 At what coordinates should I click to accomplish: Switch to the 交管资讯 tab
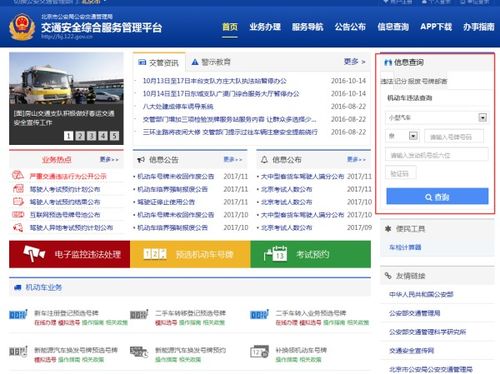pyautogui.click(x=159, y=62)
